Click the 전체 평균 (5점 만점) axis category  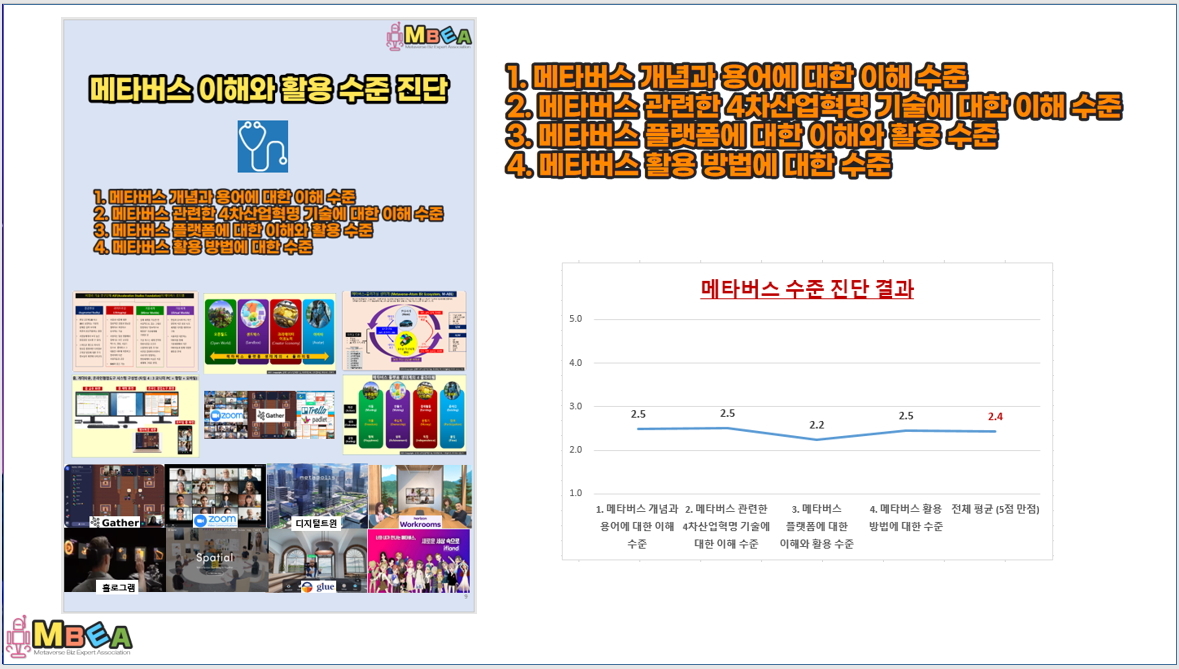pyautogui.click(x=996, y=509)
